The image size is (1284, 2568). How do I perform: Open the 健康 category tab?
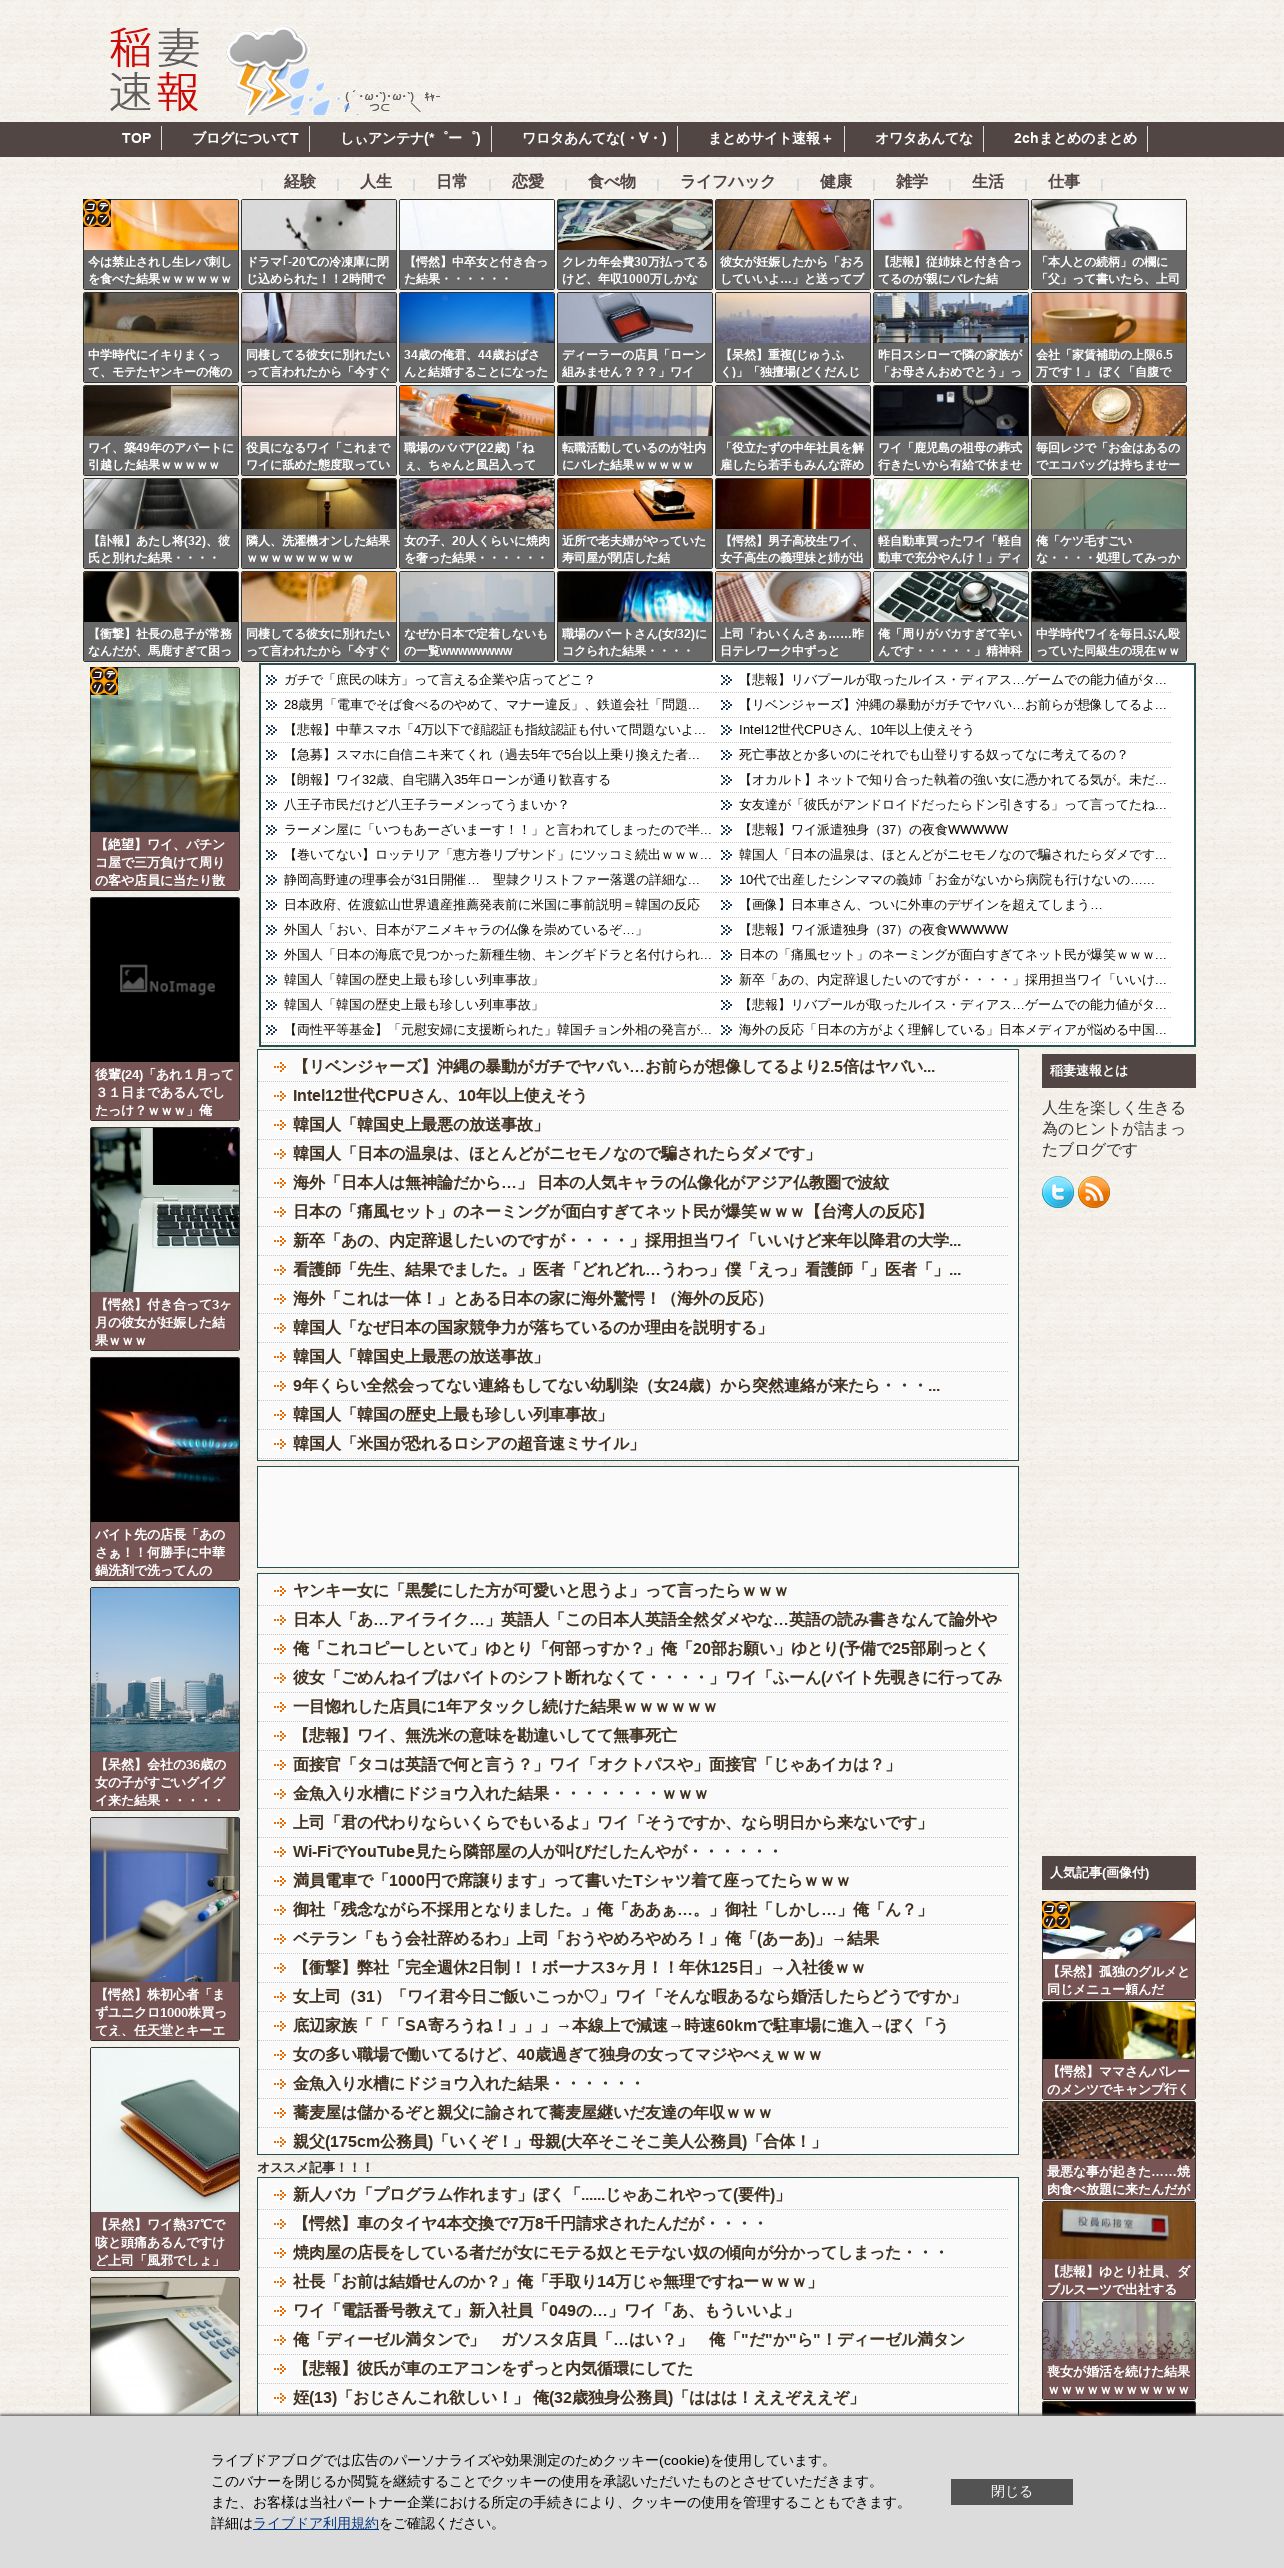tap(836, 181)
